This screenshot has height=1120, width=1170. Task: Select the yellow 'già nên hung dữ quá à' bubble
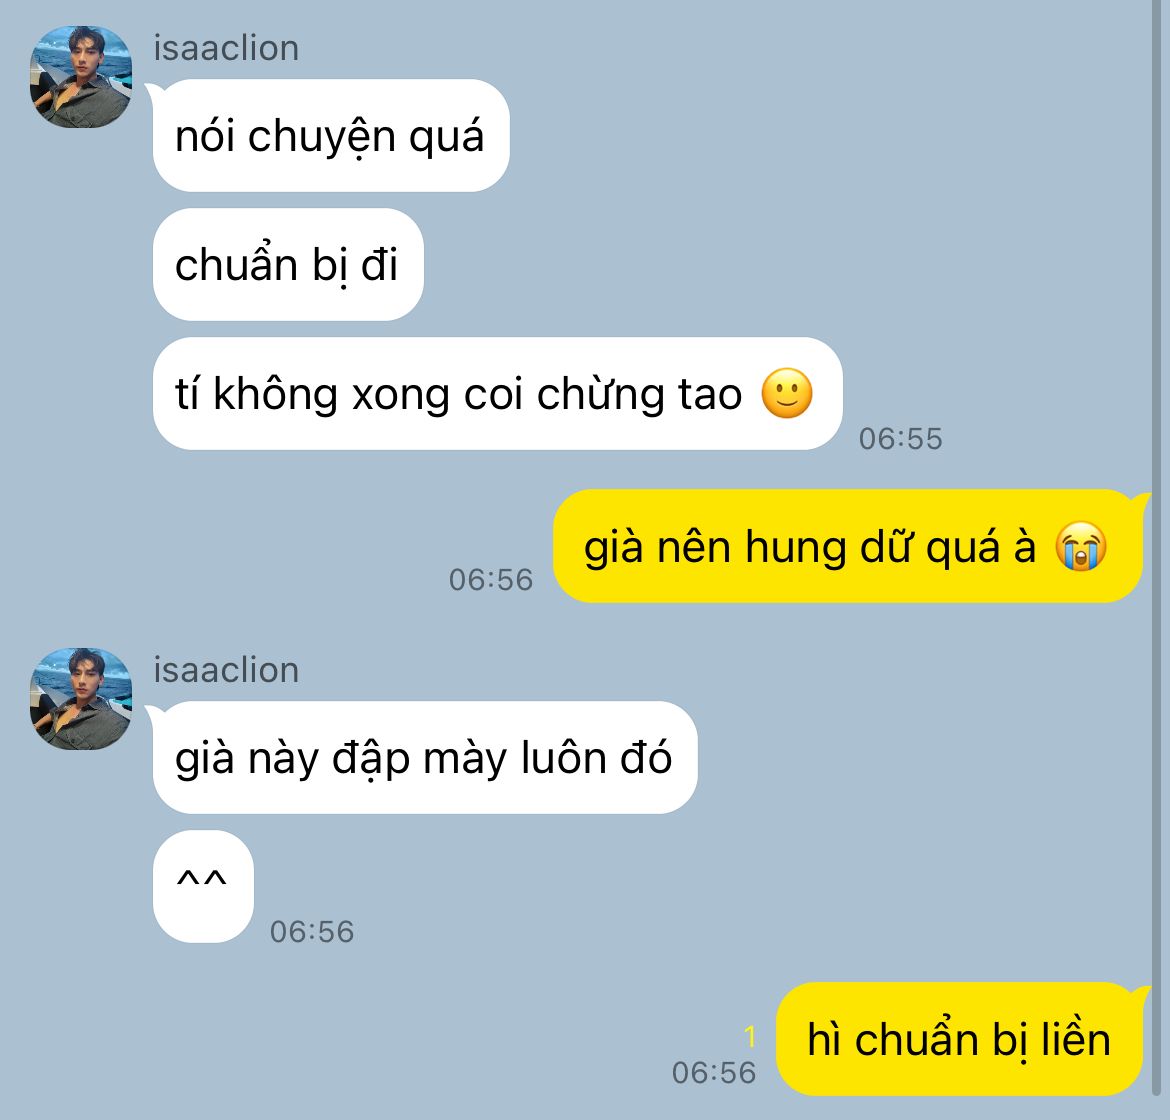[848, 546]
